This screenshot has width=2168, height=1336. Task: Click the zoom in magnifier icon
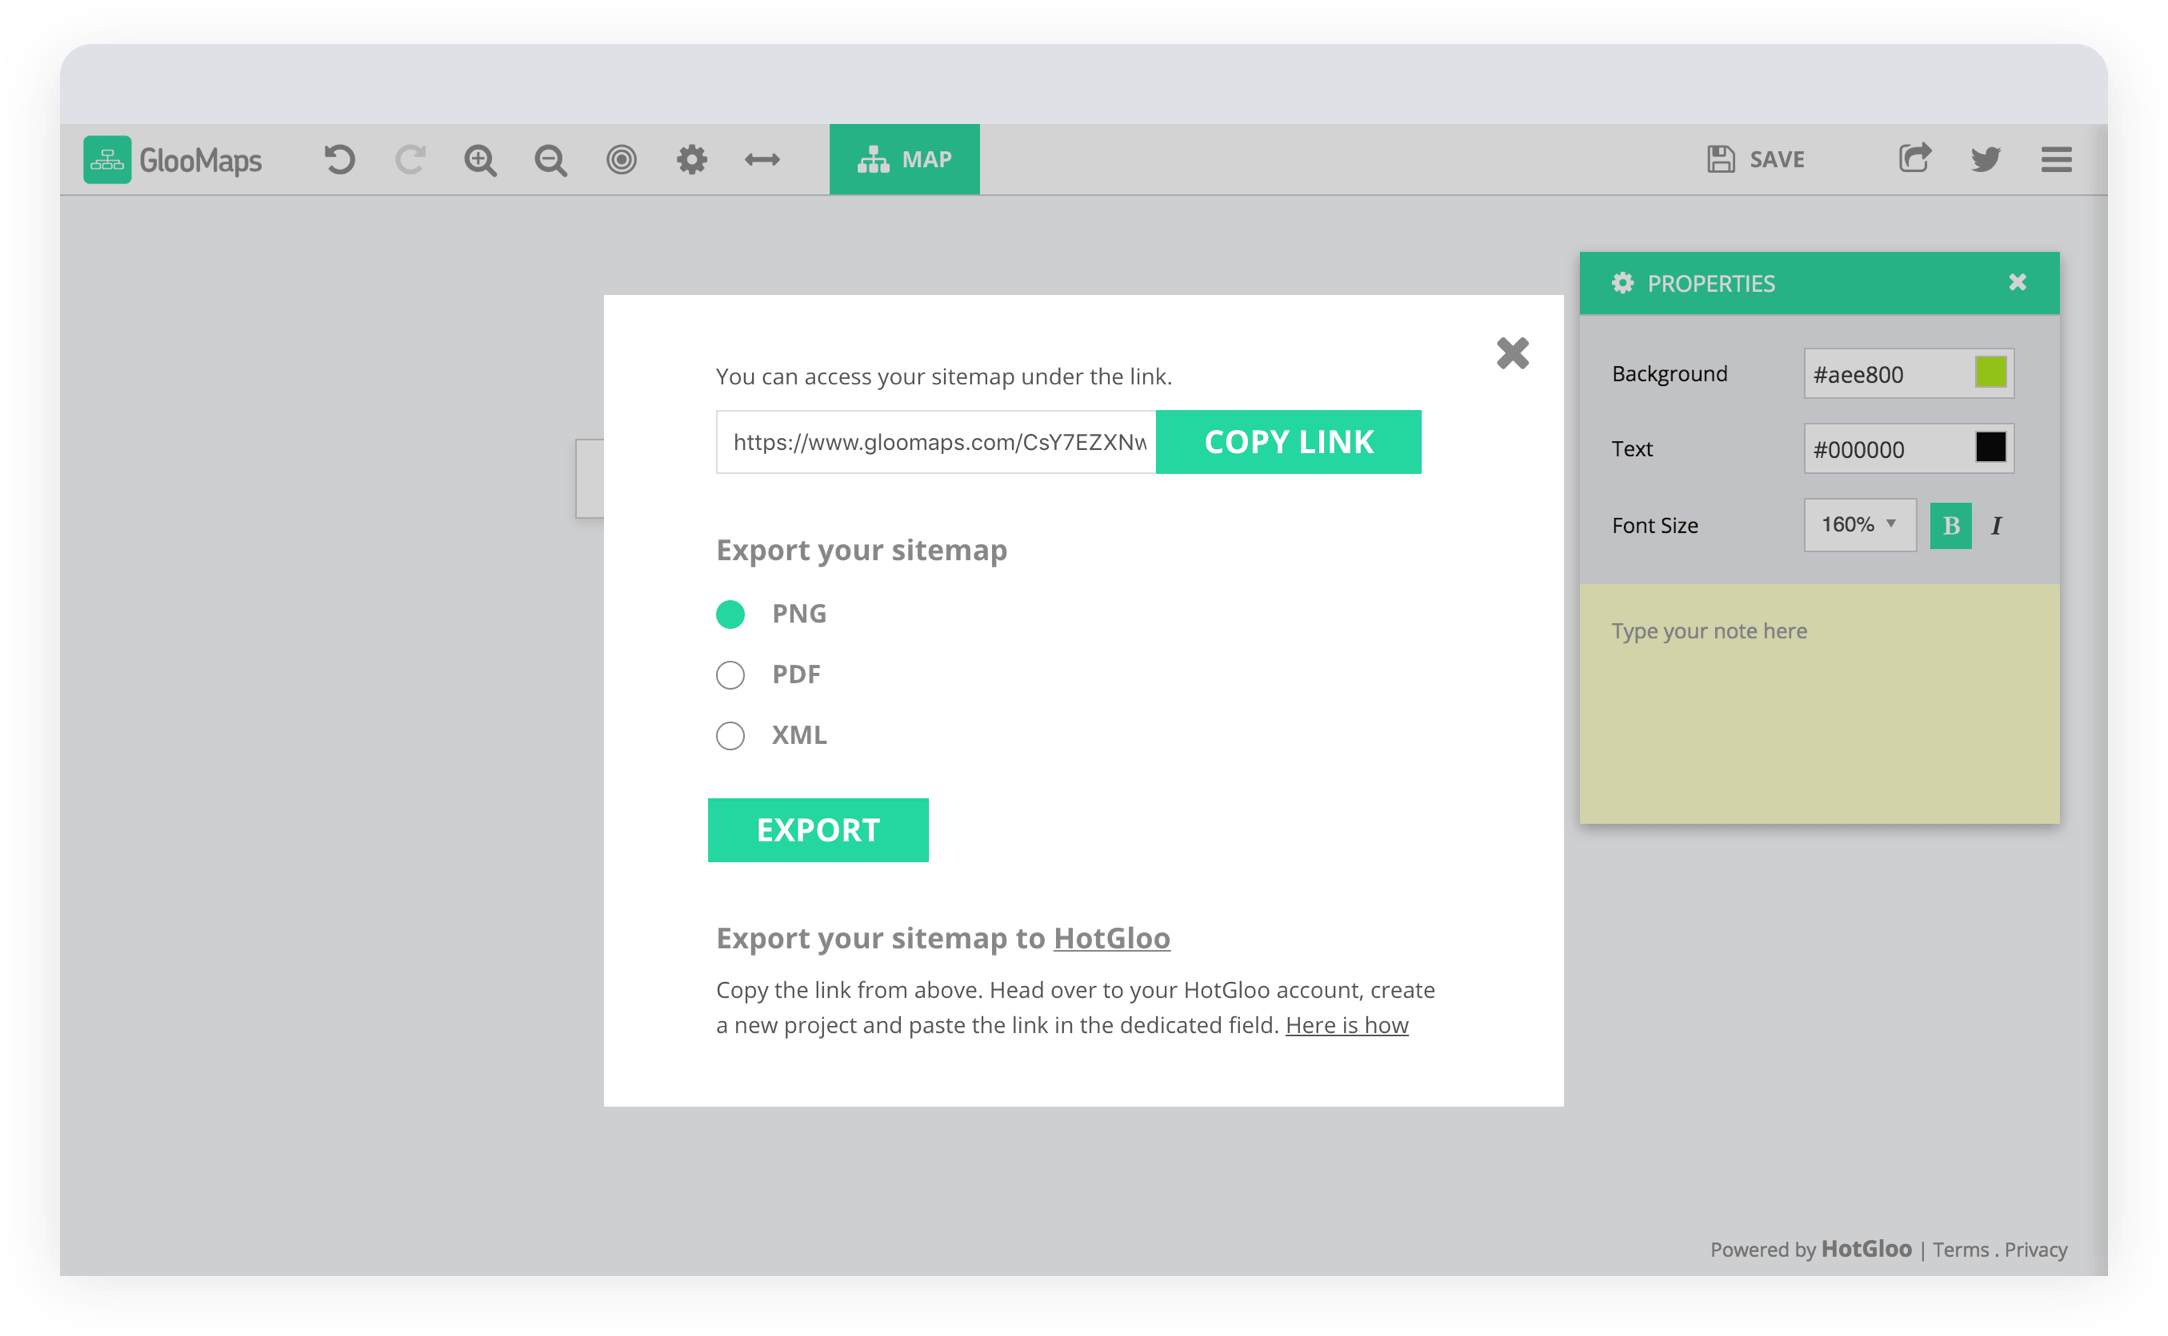480,160
